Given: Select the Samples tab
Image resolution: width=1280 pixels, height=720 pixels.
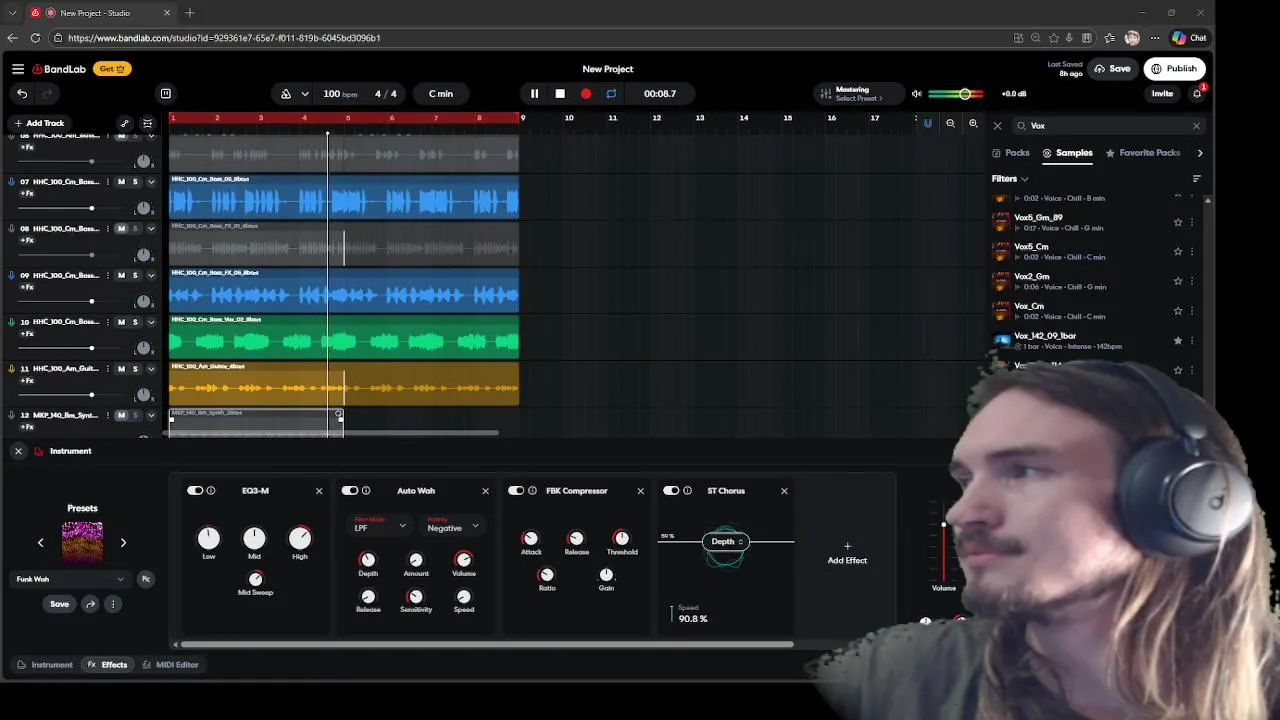Looking at the screenshot, I should (x=1067, y=153).
